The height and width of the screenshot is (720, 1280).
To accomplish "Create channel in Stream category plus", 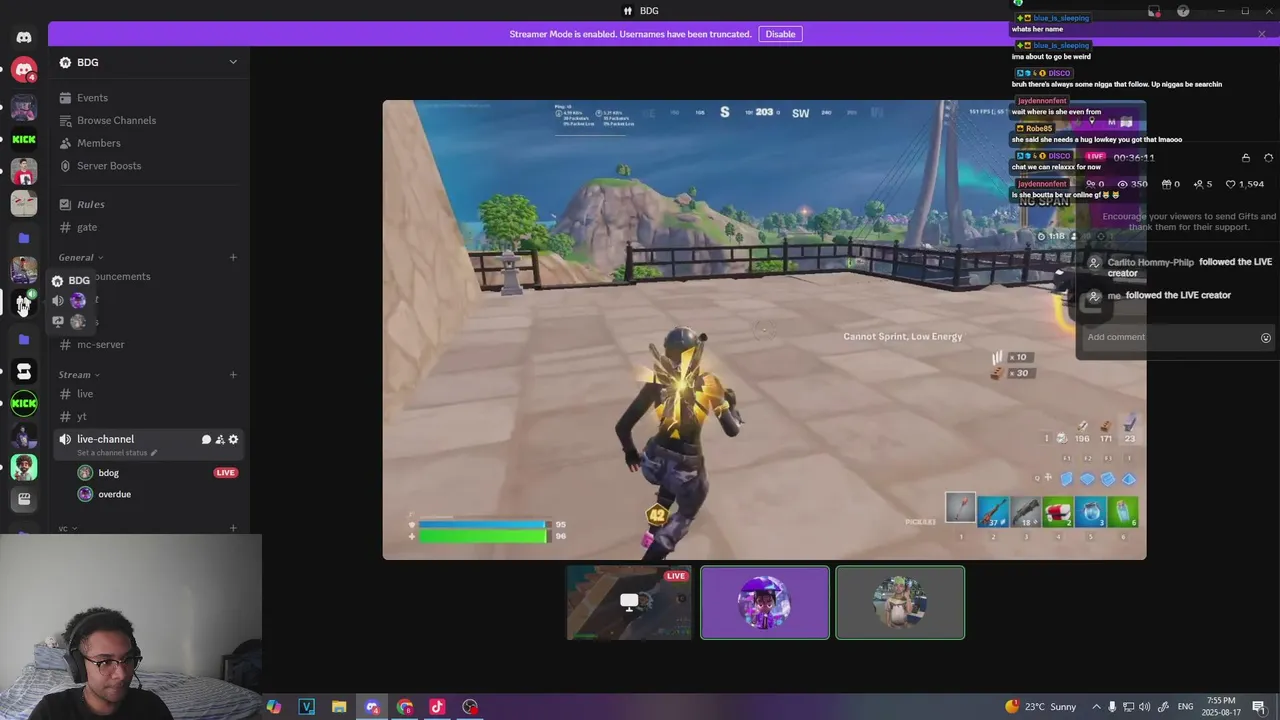I will tap(233, 375).
